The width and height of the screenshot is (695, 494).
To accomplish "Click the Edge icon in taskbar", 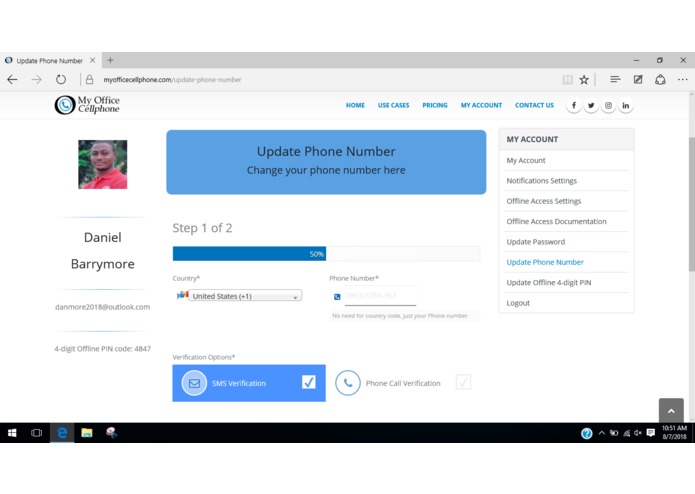I will tap(62, 433).
